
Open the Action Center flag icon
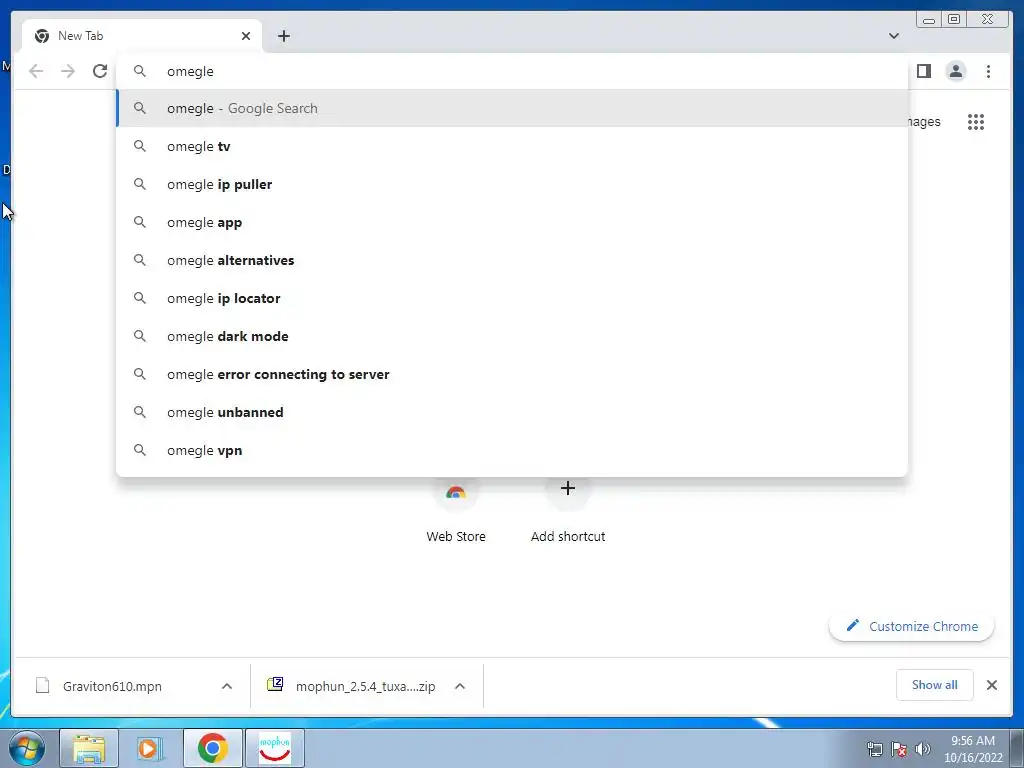(x=899, y=749)
